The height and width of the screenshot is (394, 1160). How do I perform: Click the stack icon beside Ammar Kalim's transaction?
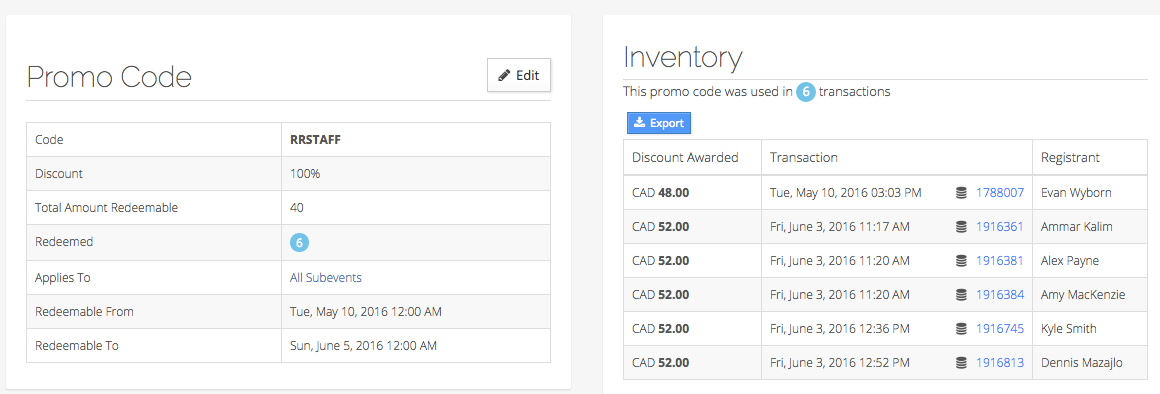[x=962, y=227]
